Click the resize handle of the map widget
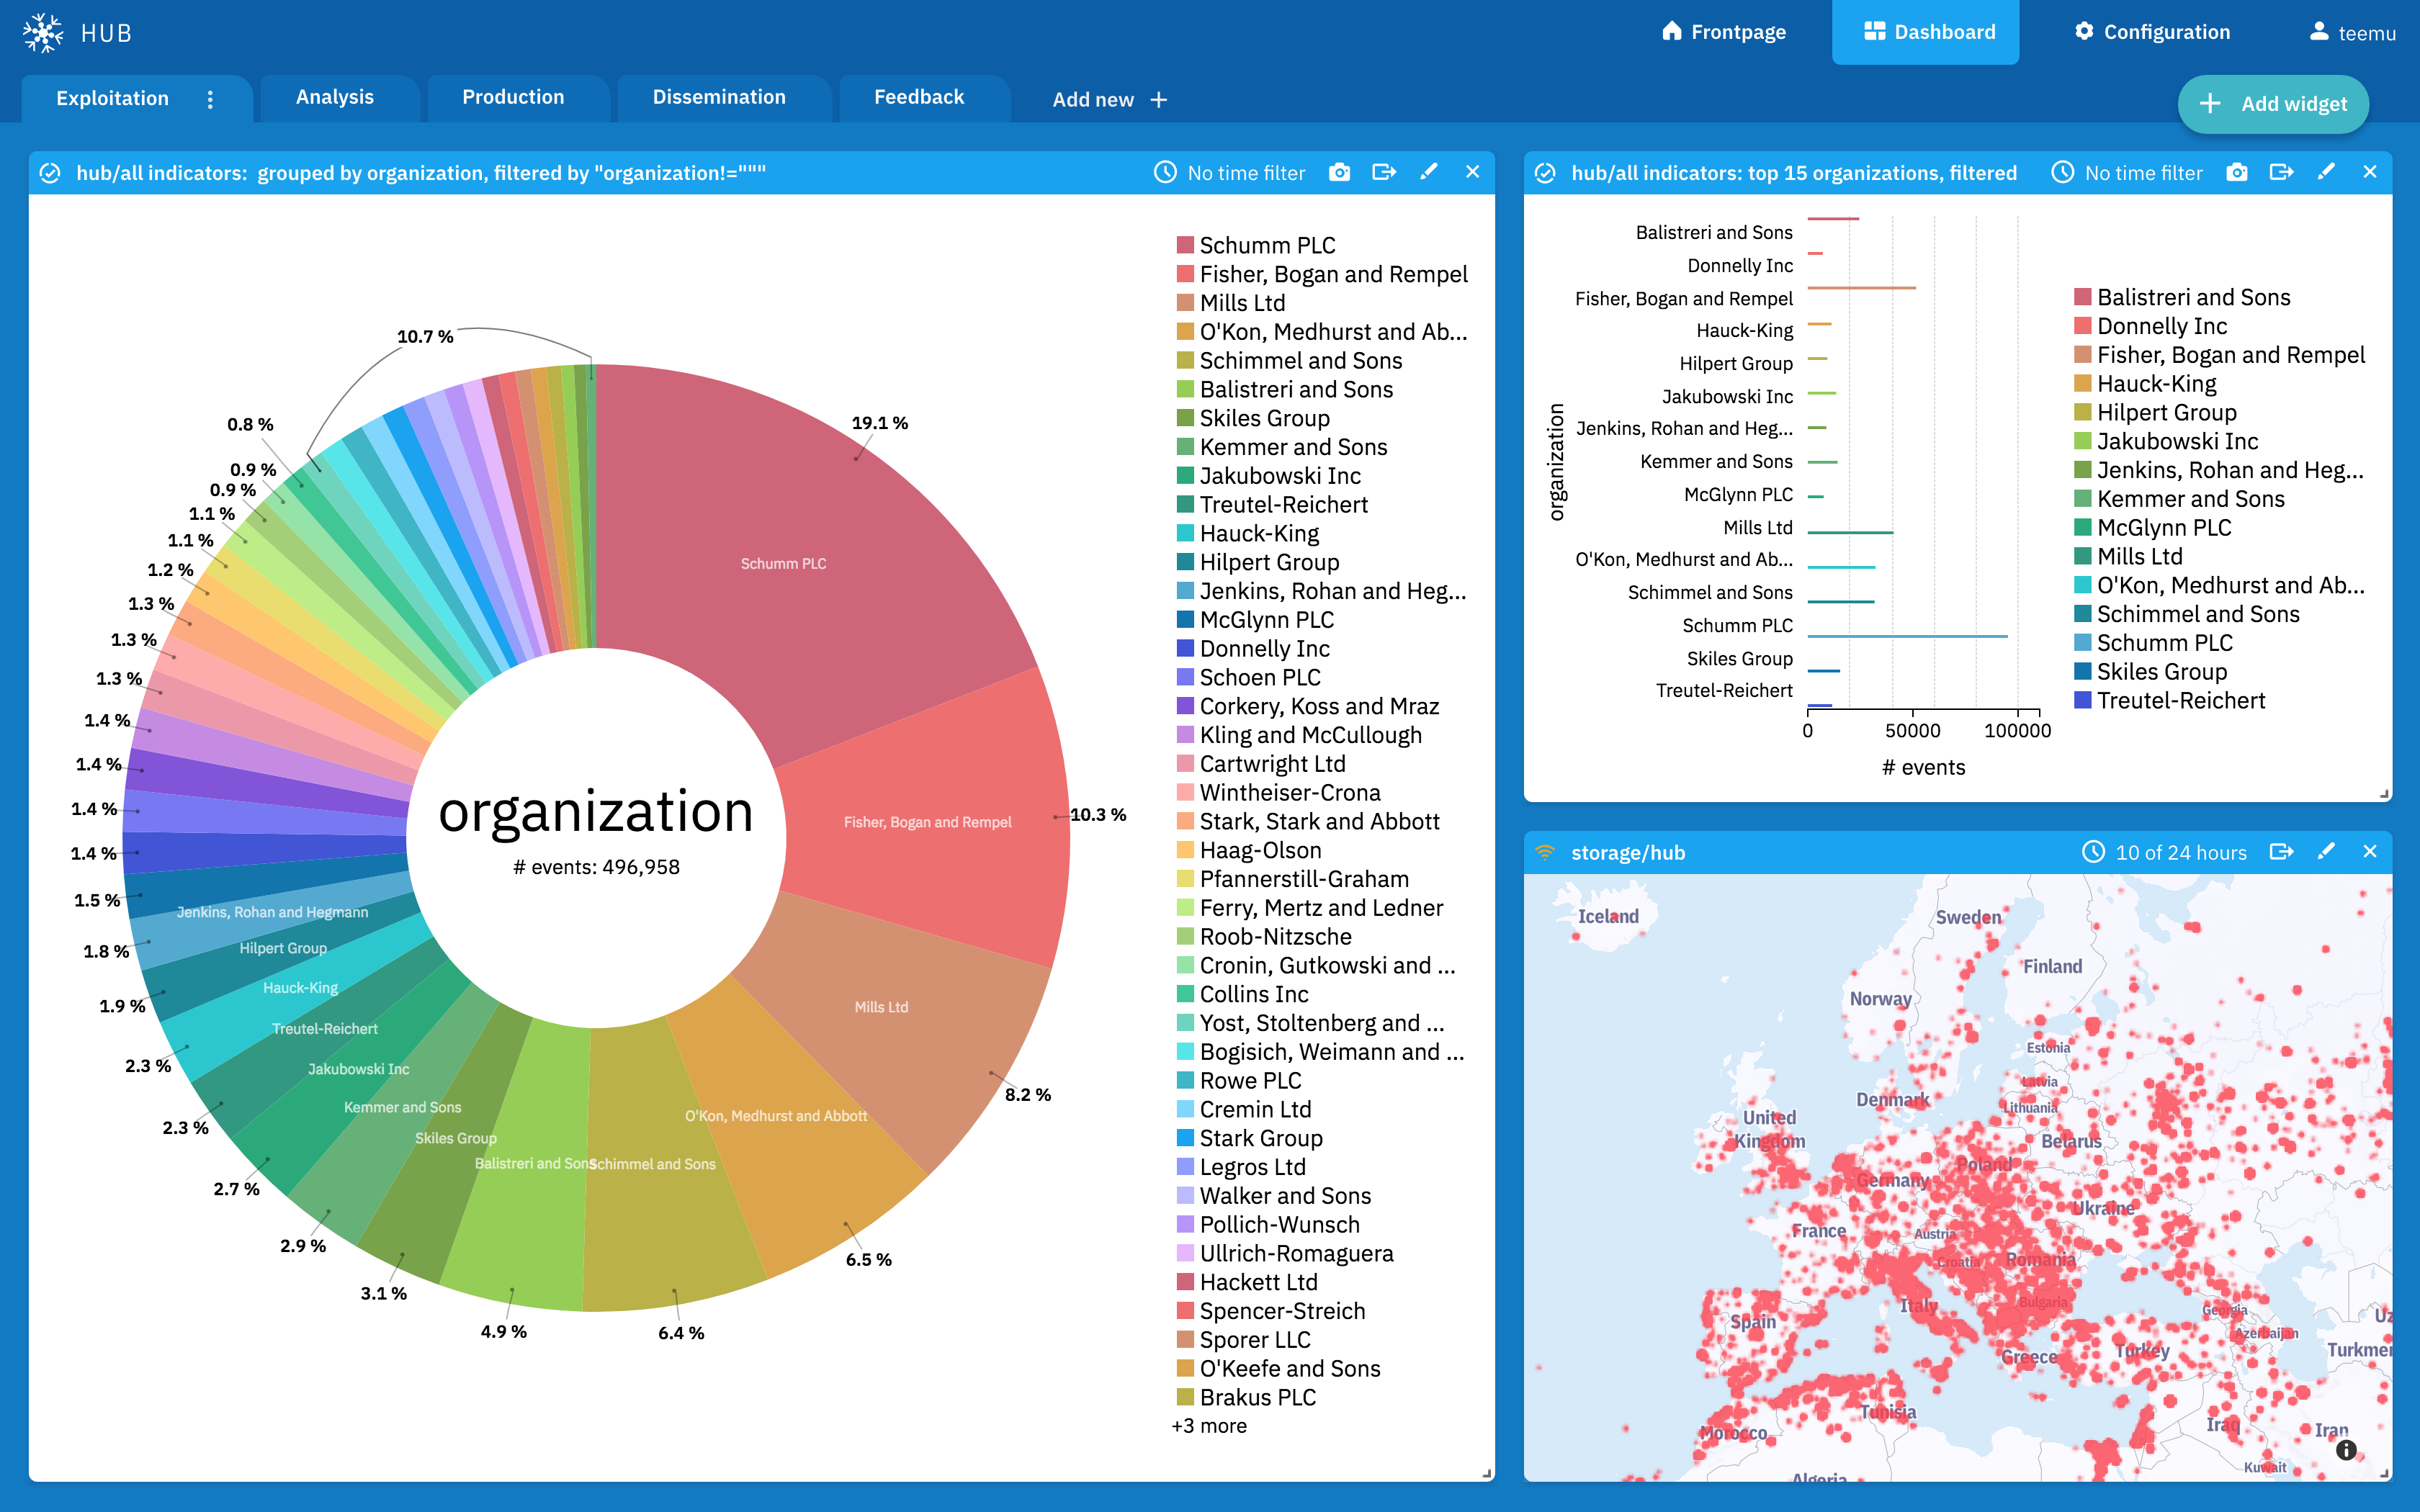The width and height of the screenshot is (2420, 1512). 2385,1473
